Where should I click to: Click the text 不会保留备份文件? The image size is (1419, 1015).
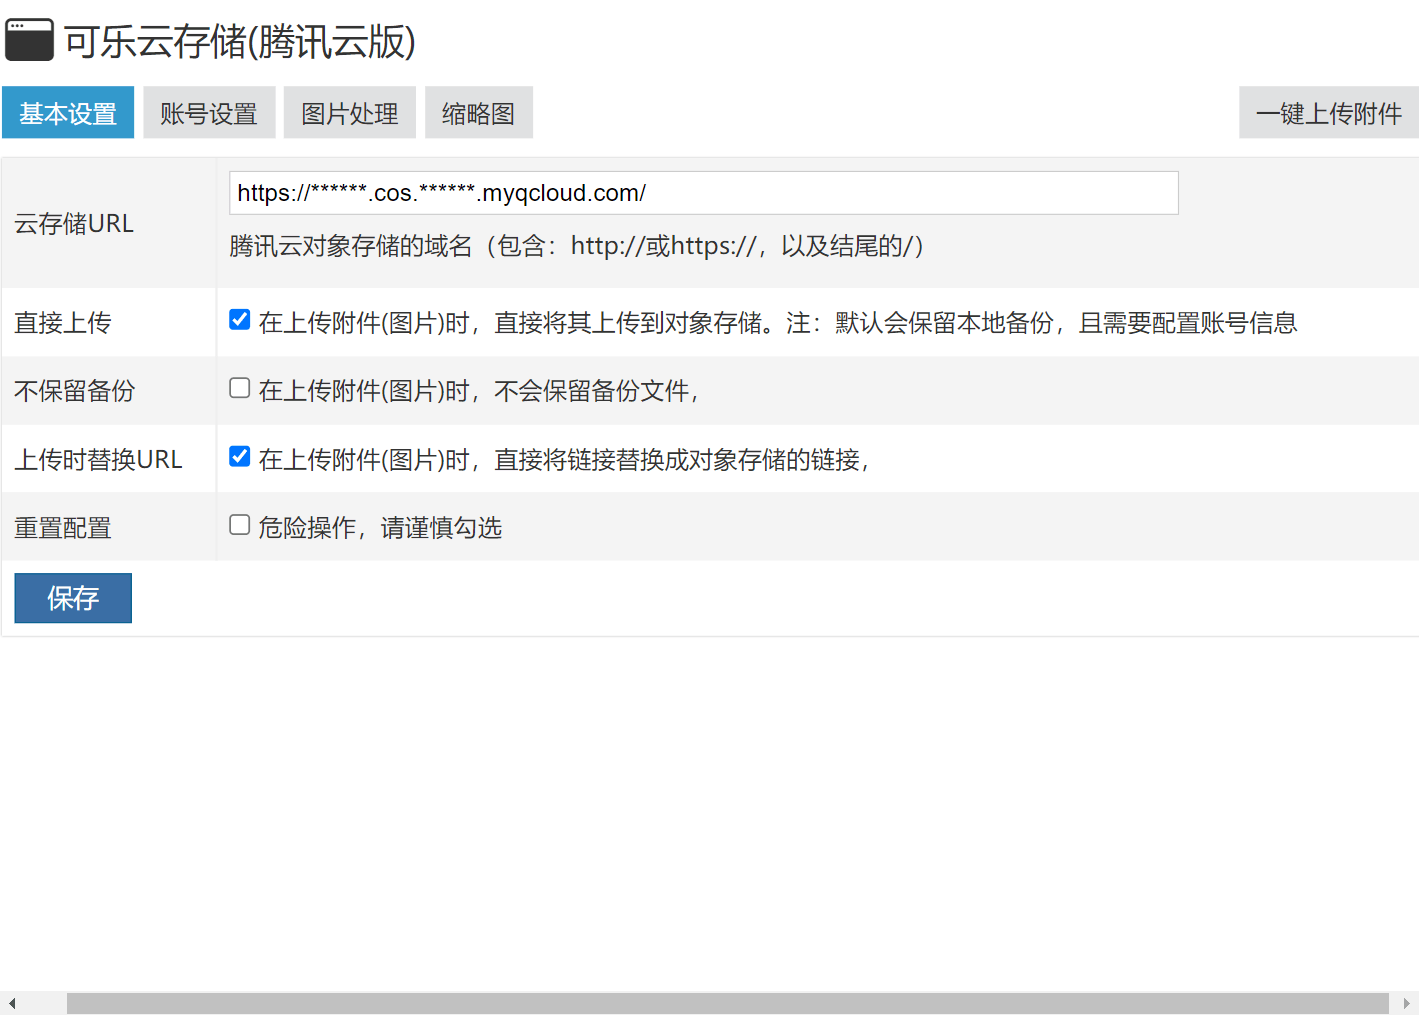click(x=592, y=391)
